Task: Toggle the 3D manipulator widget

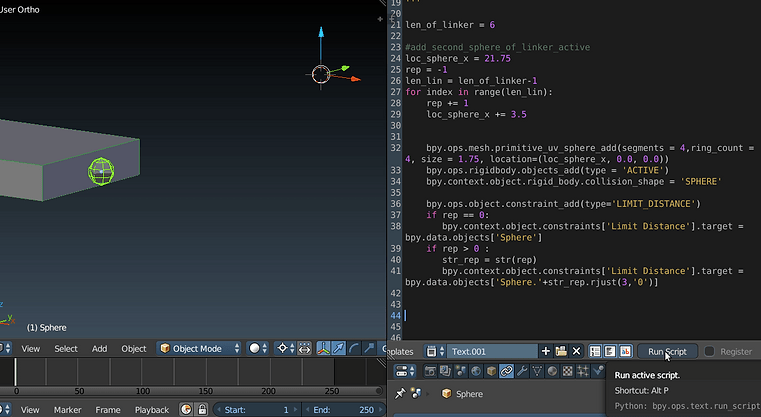Action: pyautogui.click(x=323, y=349)
